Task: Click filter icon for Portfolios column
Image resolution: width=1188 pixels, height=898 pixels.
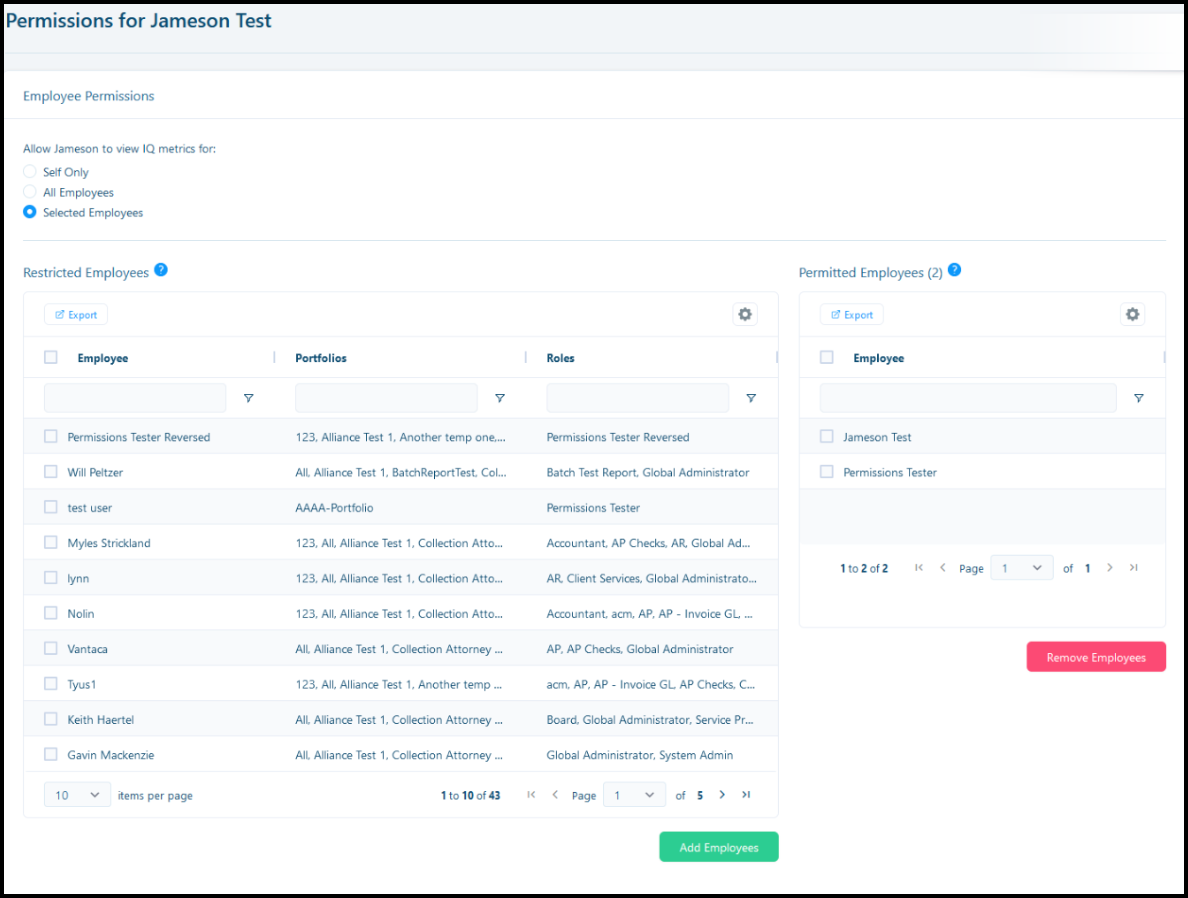Action: click(x=500, y=398)
